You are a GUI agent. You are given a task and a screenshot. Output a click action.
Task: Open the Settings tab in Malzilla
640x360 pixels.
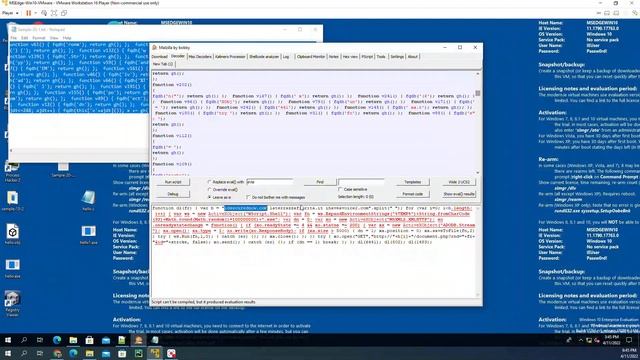pos(397,57)
